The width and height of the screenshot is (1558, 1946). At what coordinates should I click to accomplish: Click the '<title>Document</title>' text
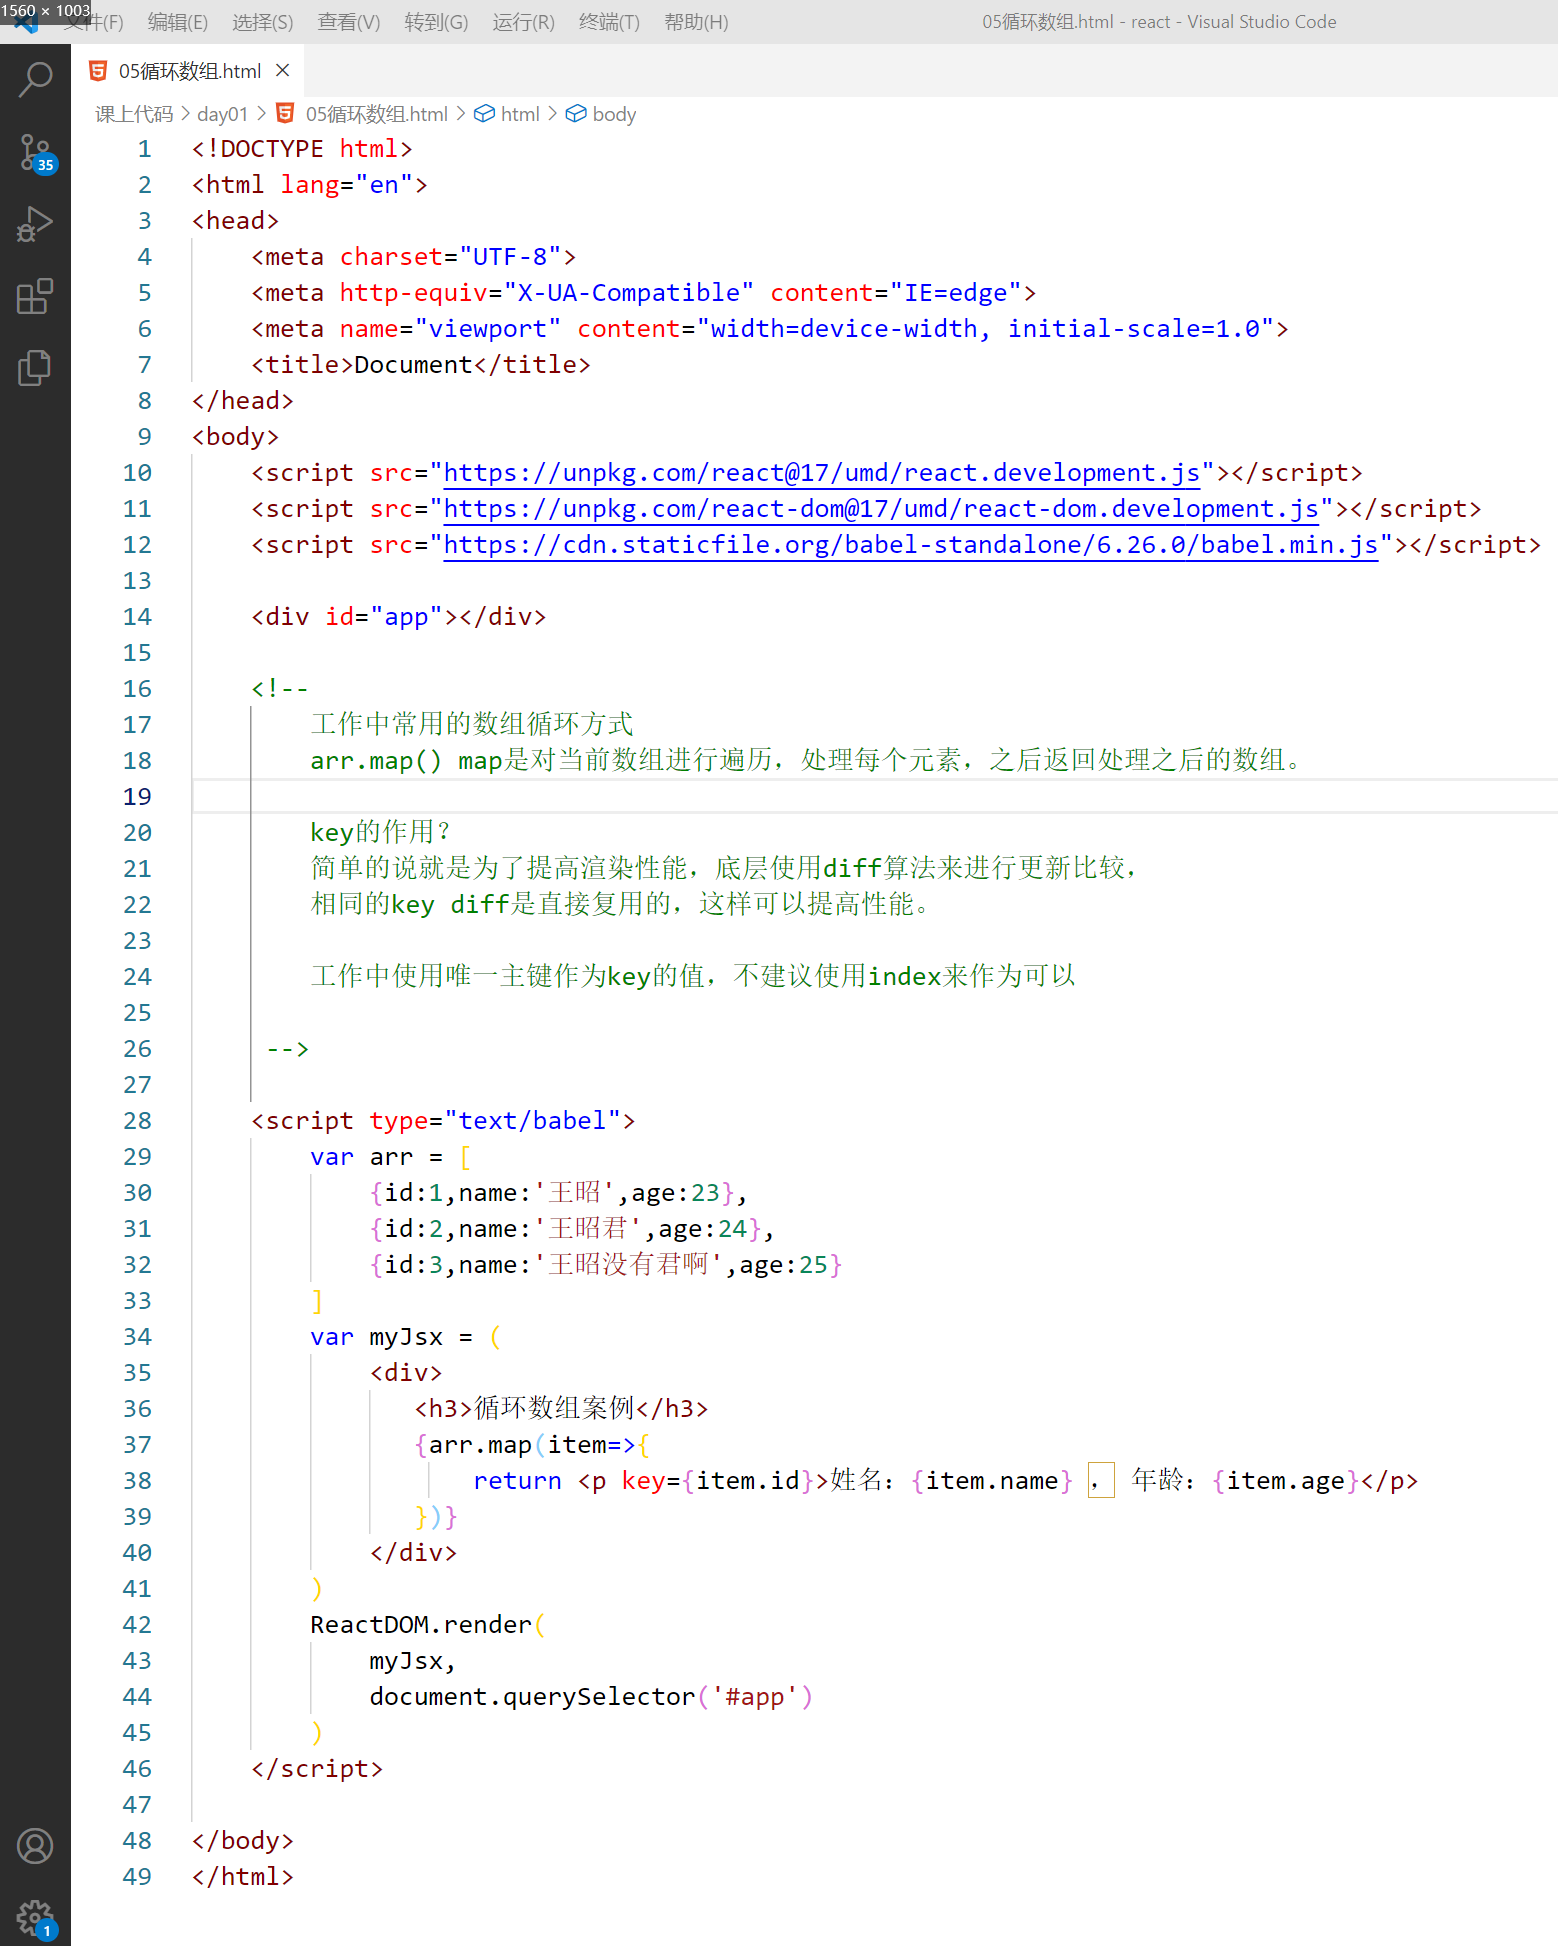click(x=421, y=365)
